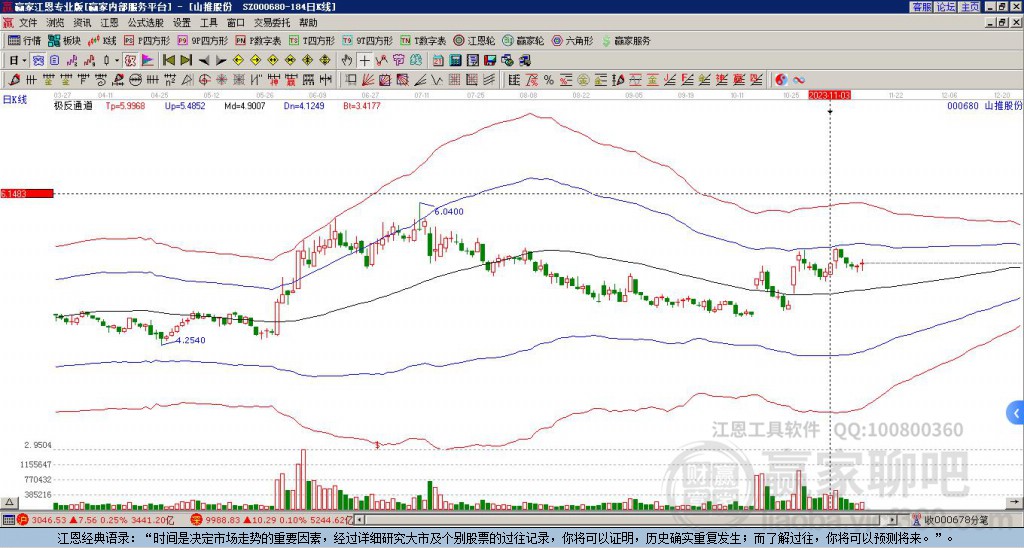This screenshot has width=1024, height=548.
Task: Click the Bt=3.4177 value
Action: tap(362, 105)
